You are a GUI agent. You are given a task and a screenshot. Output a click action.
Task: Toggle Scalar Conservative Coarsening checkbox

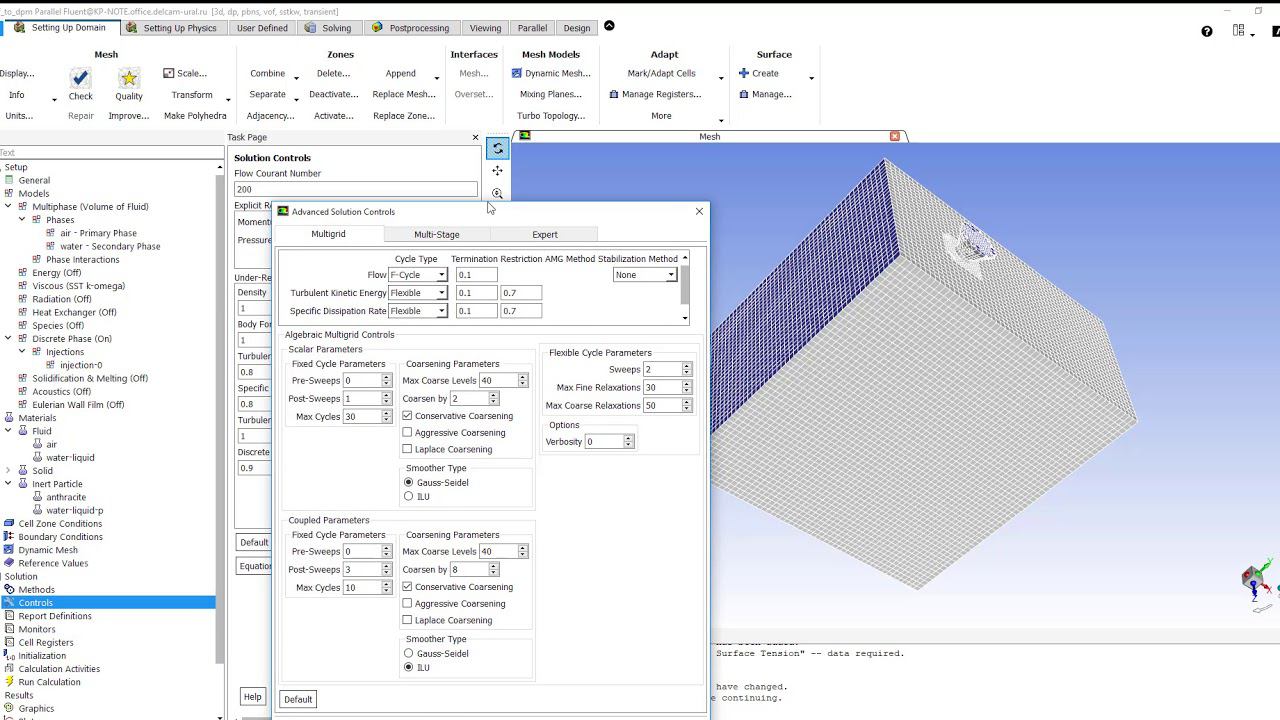408,416
